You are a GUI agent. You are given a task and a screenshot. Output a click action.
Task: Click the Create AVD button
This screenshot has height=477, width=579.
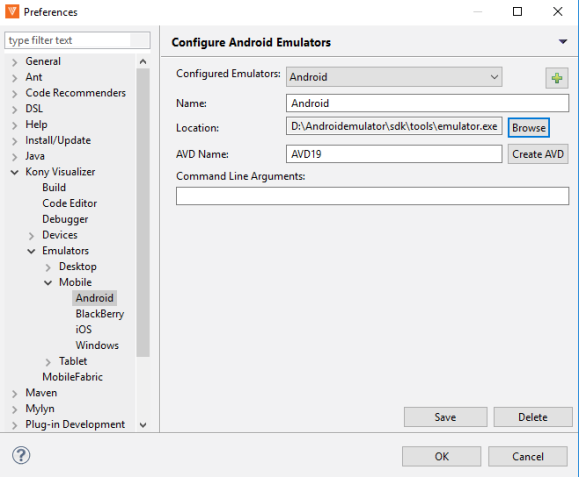538,154
